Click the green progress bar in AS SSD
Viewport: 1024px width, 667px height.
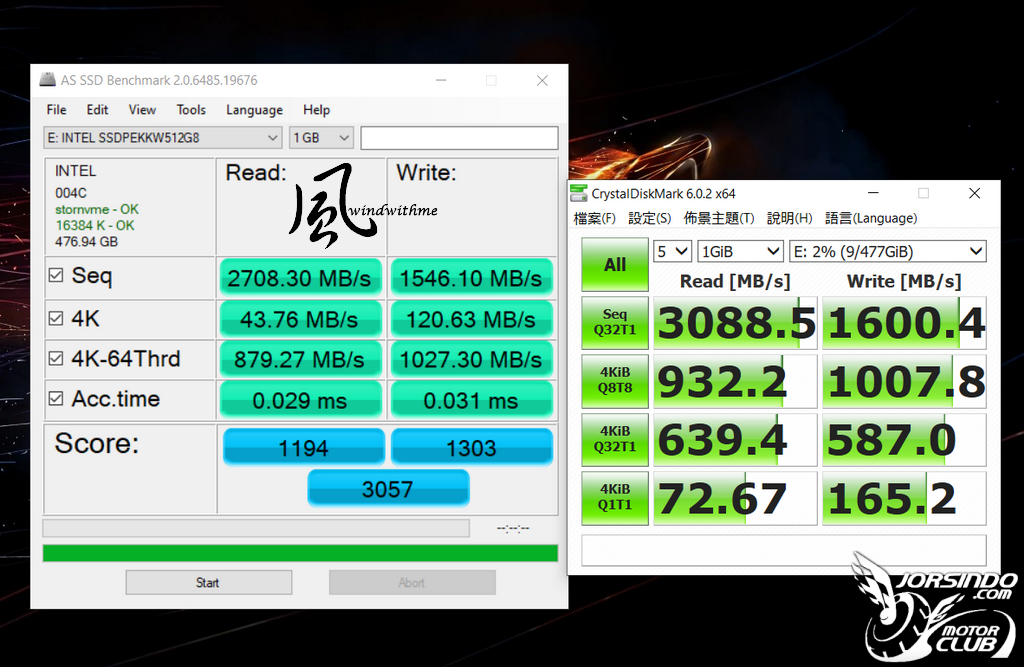(x=300, y=553)
